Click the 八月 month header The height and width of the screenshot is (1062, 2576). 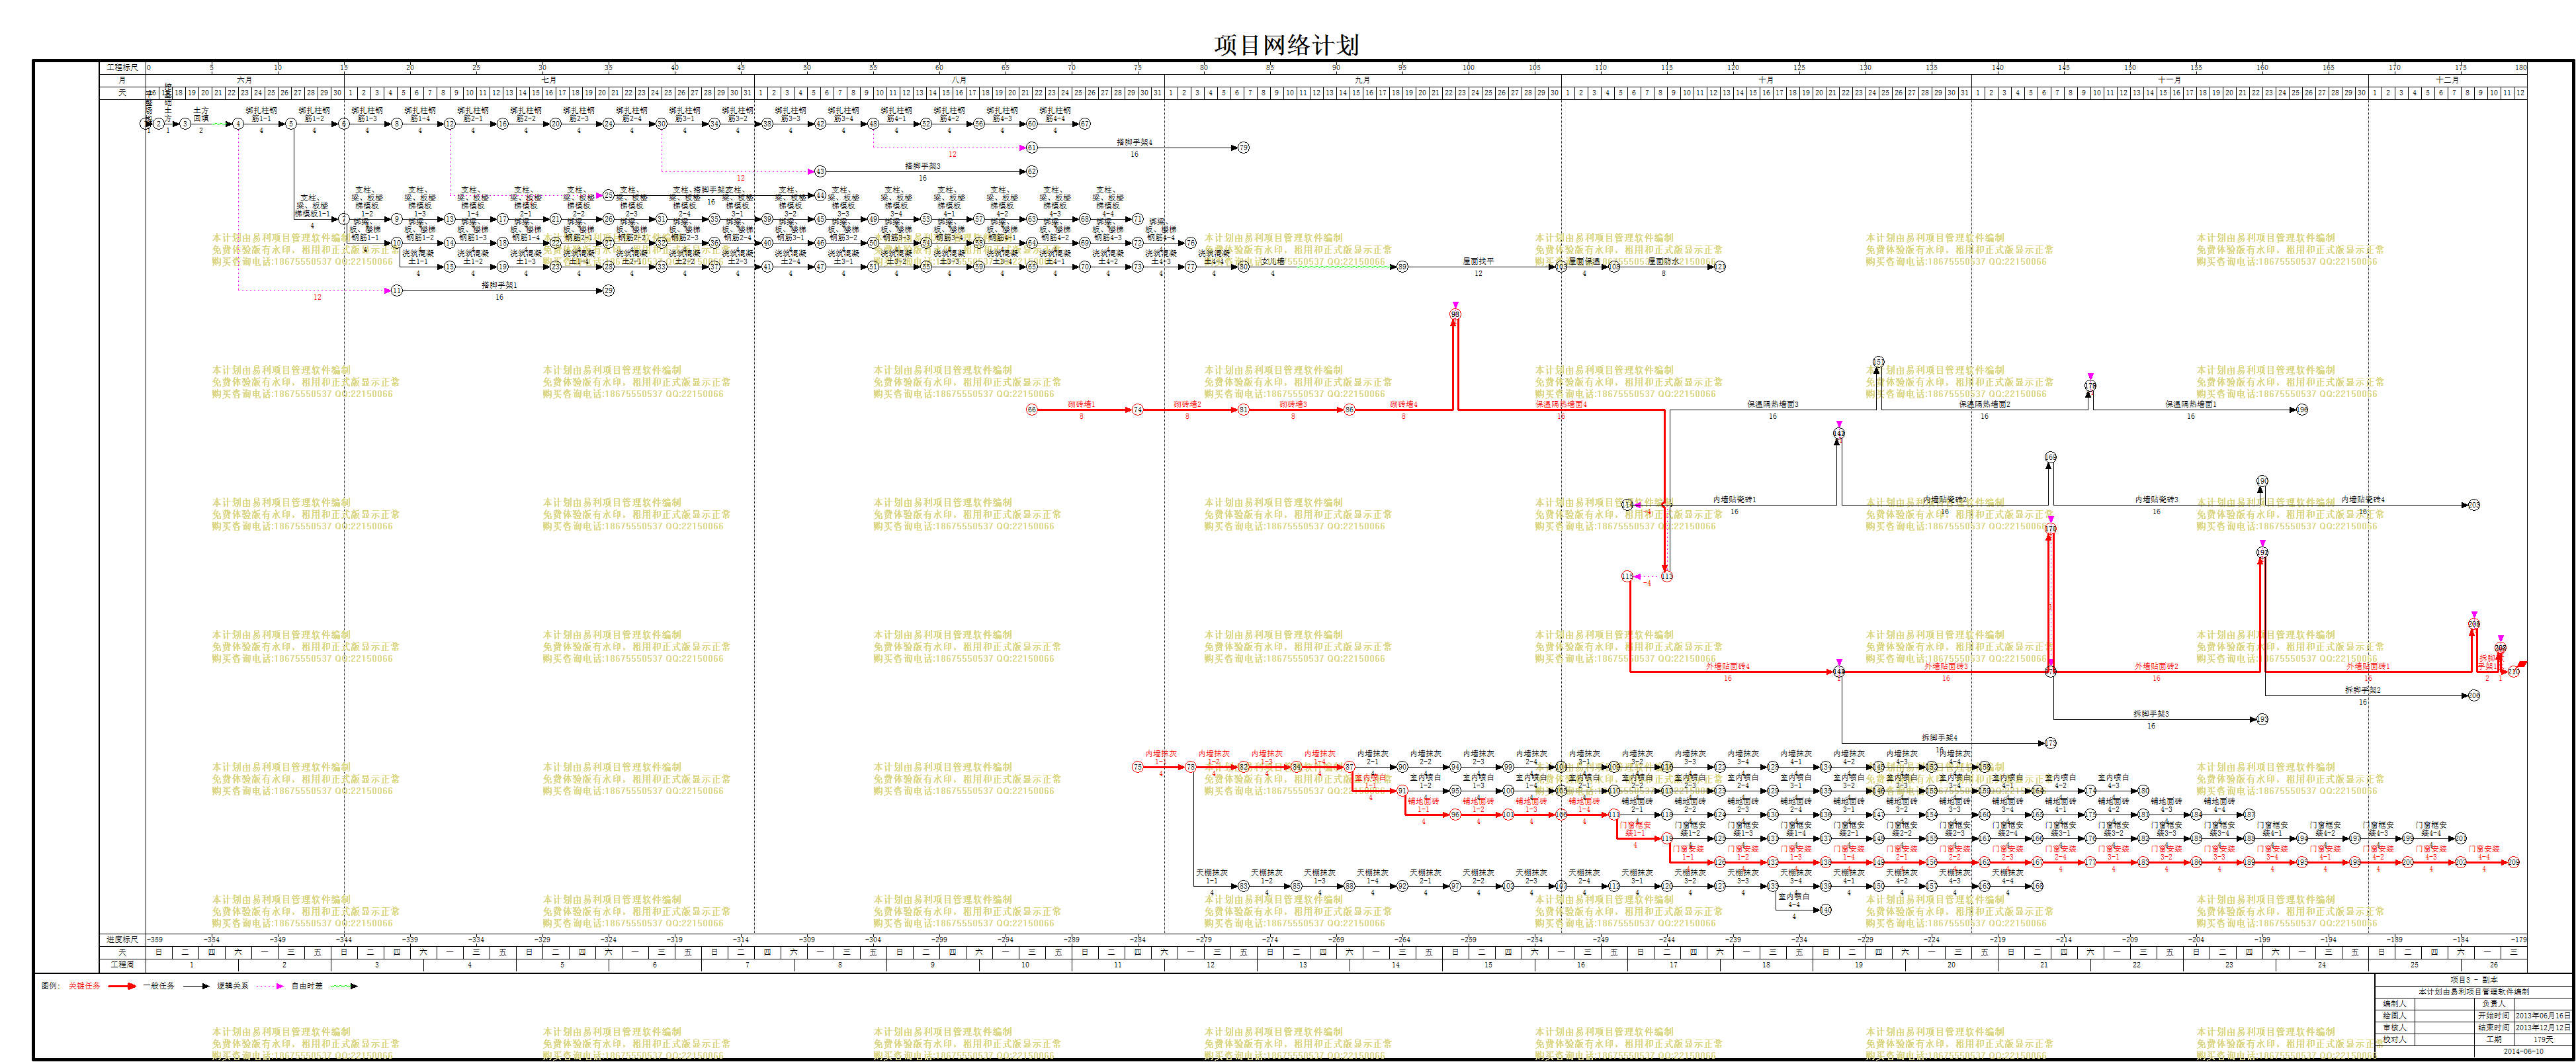point(959,80)
